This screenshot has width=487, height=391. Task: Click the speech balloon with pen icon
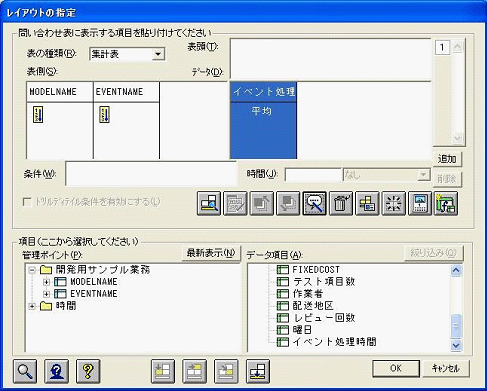(x=314, y=203)
